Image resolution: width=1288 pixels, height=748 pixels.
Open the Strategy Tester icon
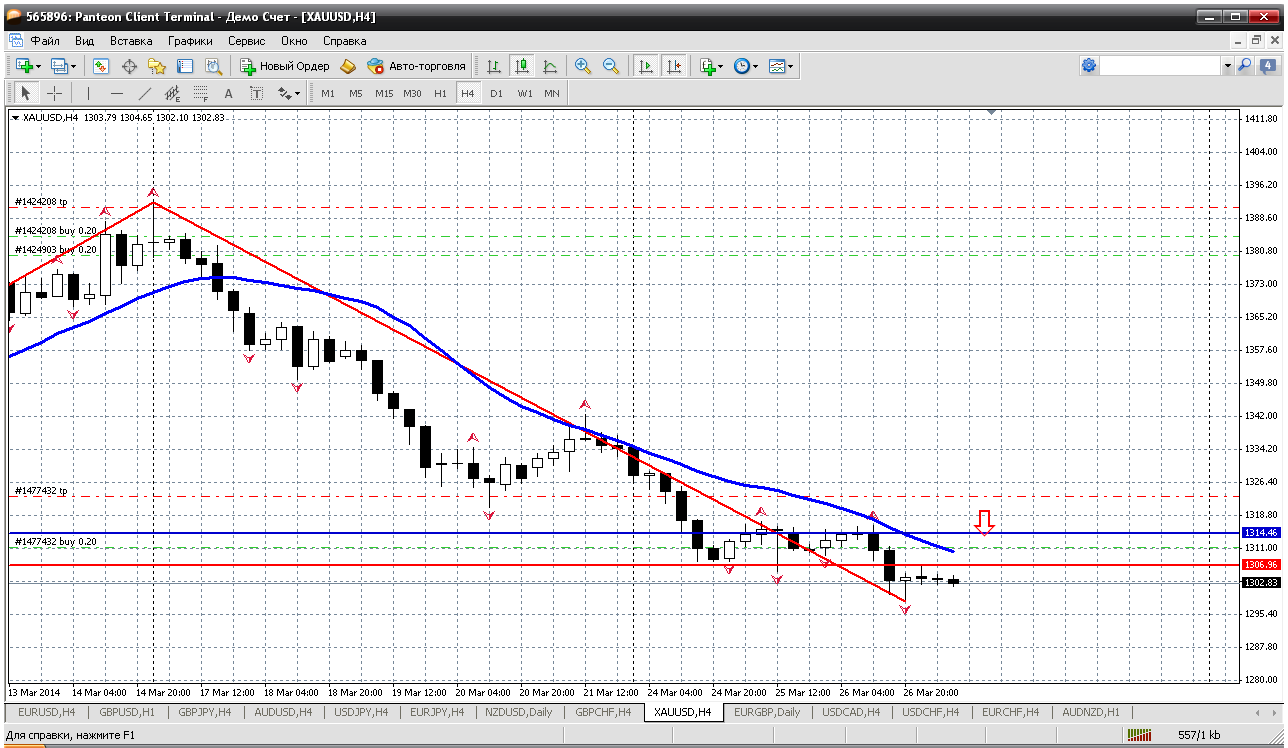213,66
